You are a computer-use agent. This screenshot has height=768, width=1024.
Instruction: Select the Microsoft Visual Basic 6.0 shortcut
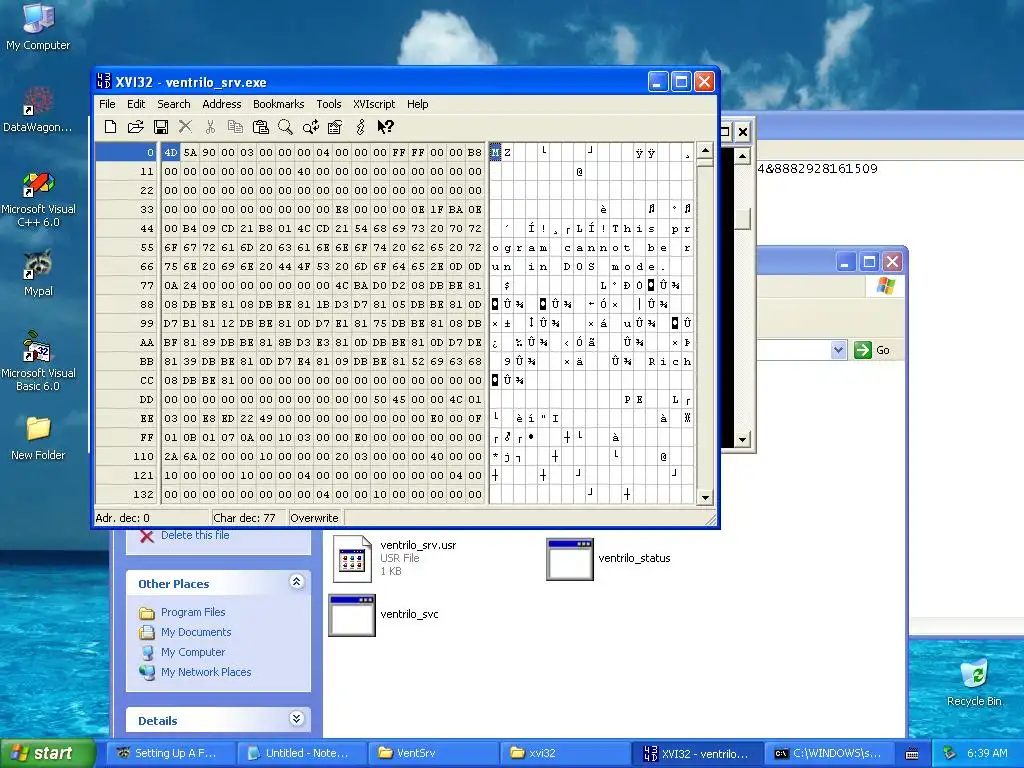pos(38,362)
